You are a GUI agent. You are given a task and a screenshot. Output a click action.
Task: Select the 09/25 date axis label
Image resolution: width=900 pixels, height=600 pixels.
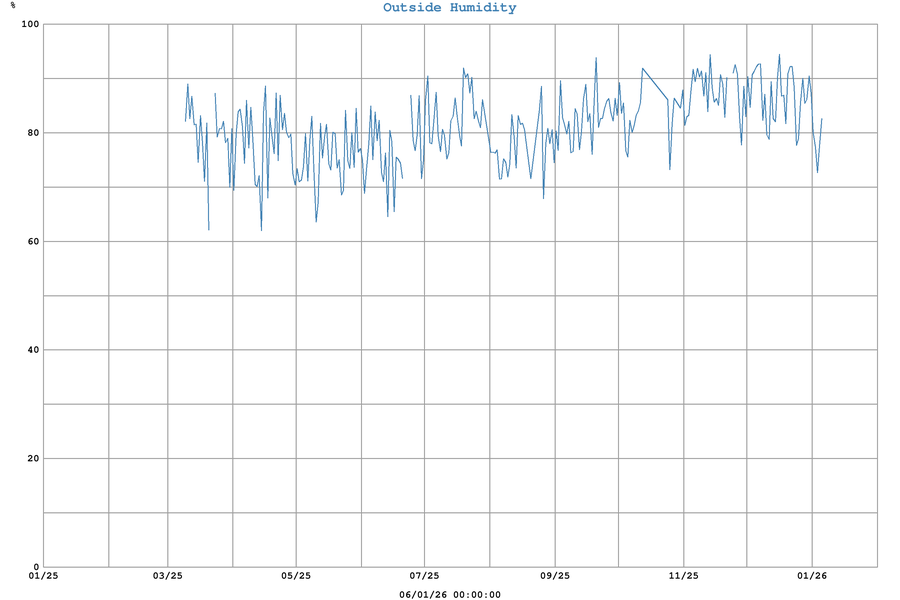pyautogui.click(x=555, y=576)
